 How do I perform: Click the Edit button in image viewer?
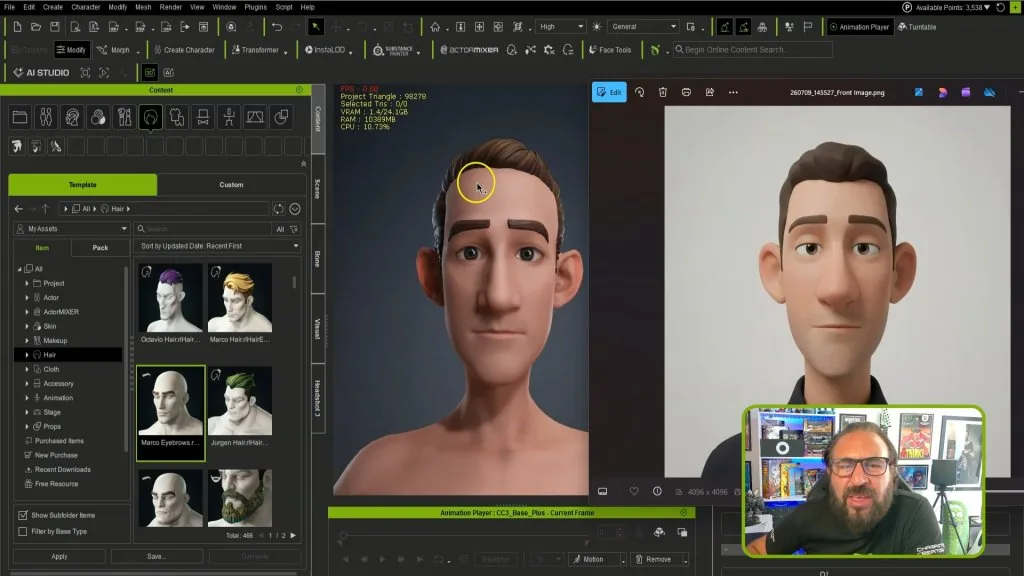click(609, 92)
